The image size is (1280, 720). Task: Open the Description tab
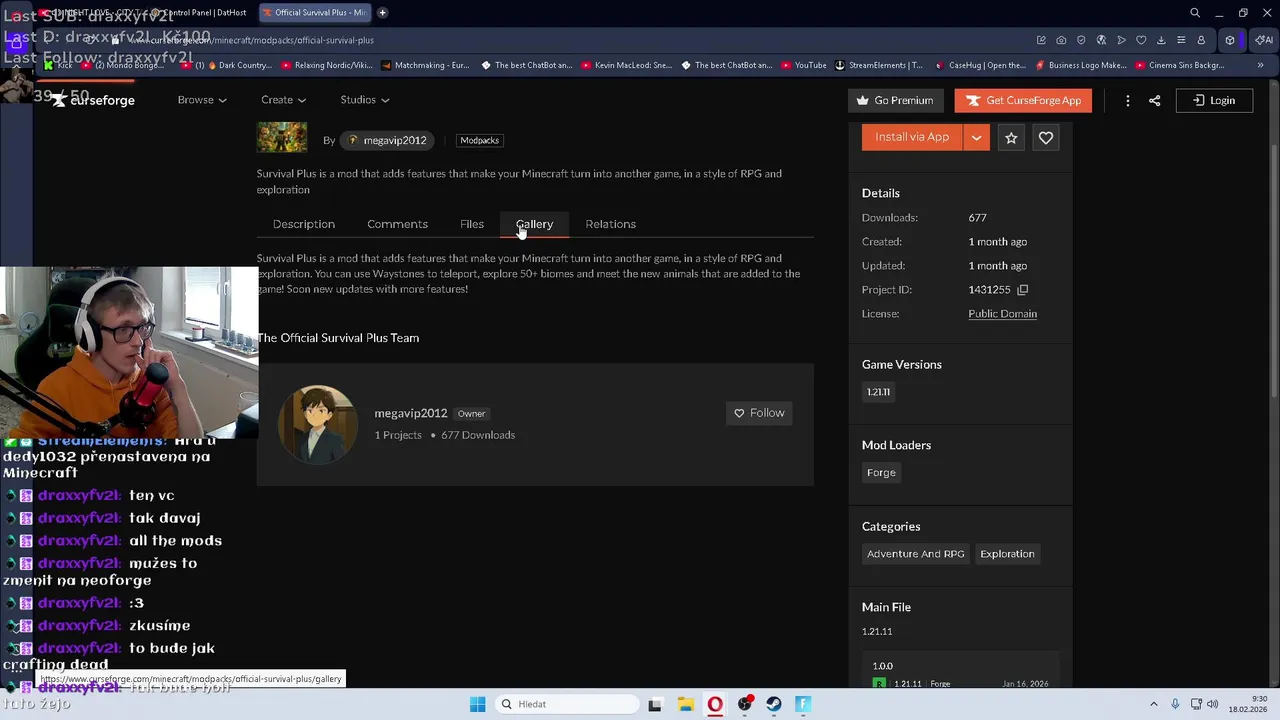(304, 224)
